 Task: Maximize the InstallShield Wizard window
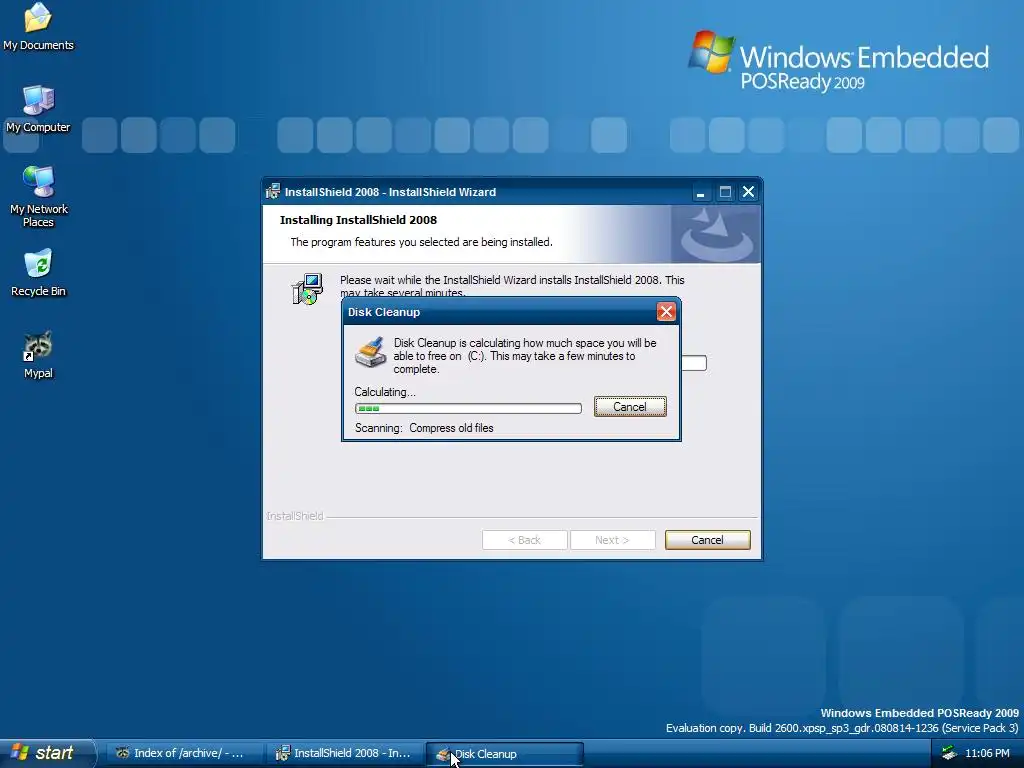725,192
